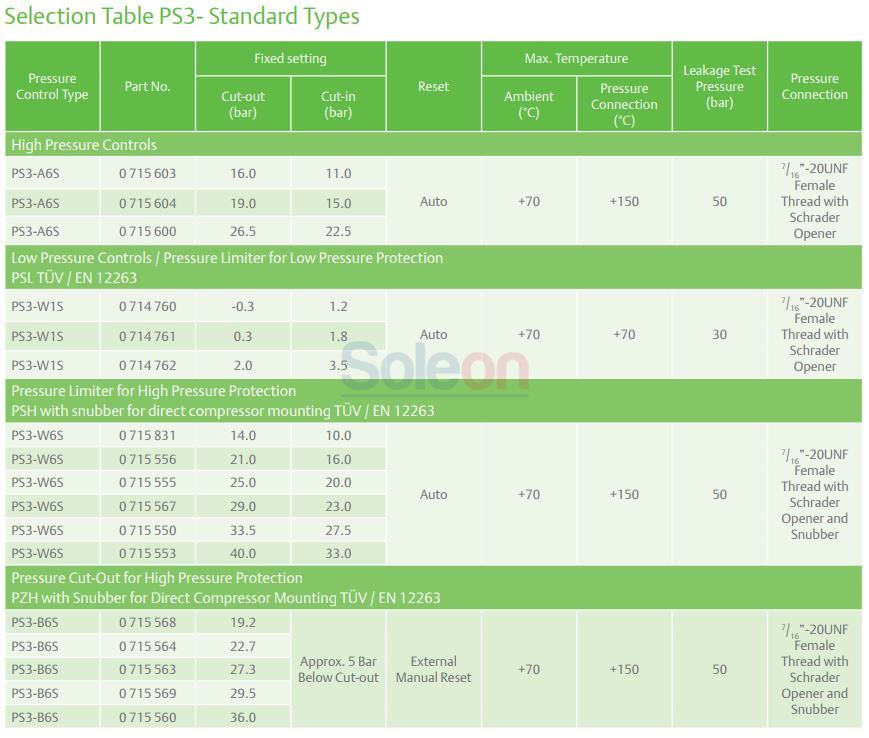Select the 'Selection Table PS3- Standard Types' title
This screenshot has width=869, height=738.
pyautogui.click(x=182, y=16)
